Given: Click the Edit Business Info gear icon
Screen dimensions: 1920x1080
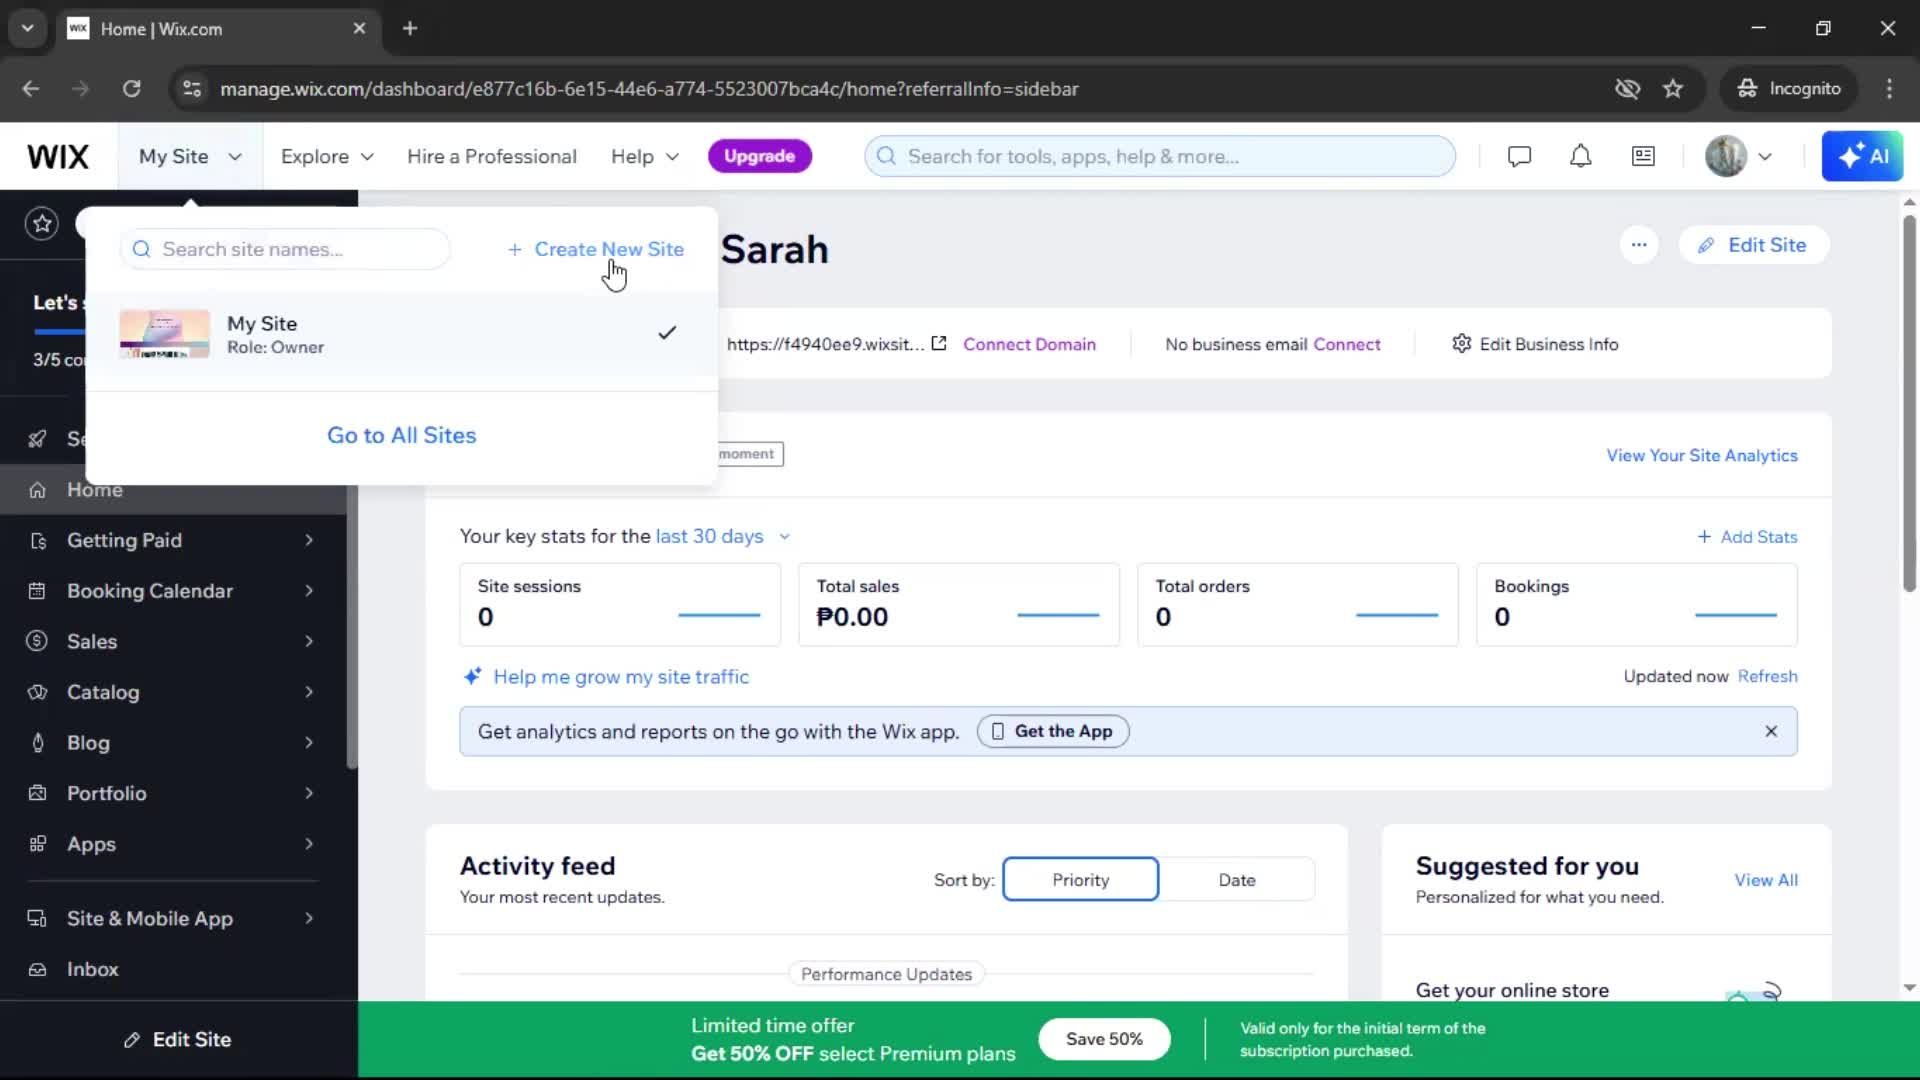Looking at the screenshot, I should point(1461,343).
